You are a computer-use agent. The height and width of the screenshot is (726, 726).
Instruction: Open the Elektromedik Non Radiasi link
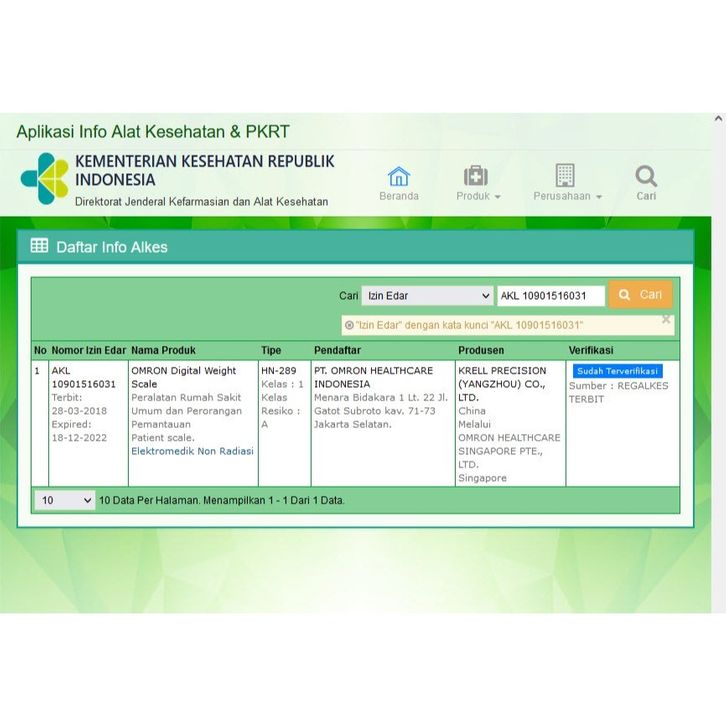tap(192, 451)
